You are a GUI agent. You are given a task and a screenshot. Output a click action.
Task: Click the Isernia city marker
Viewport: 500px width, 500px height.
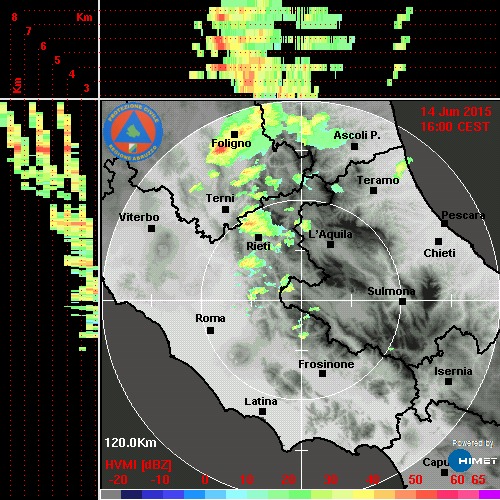449,381
